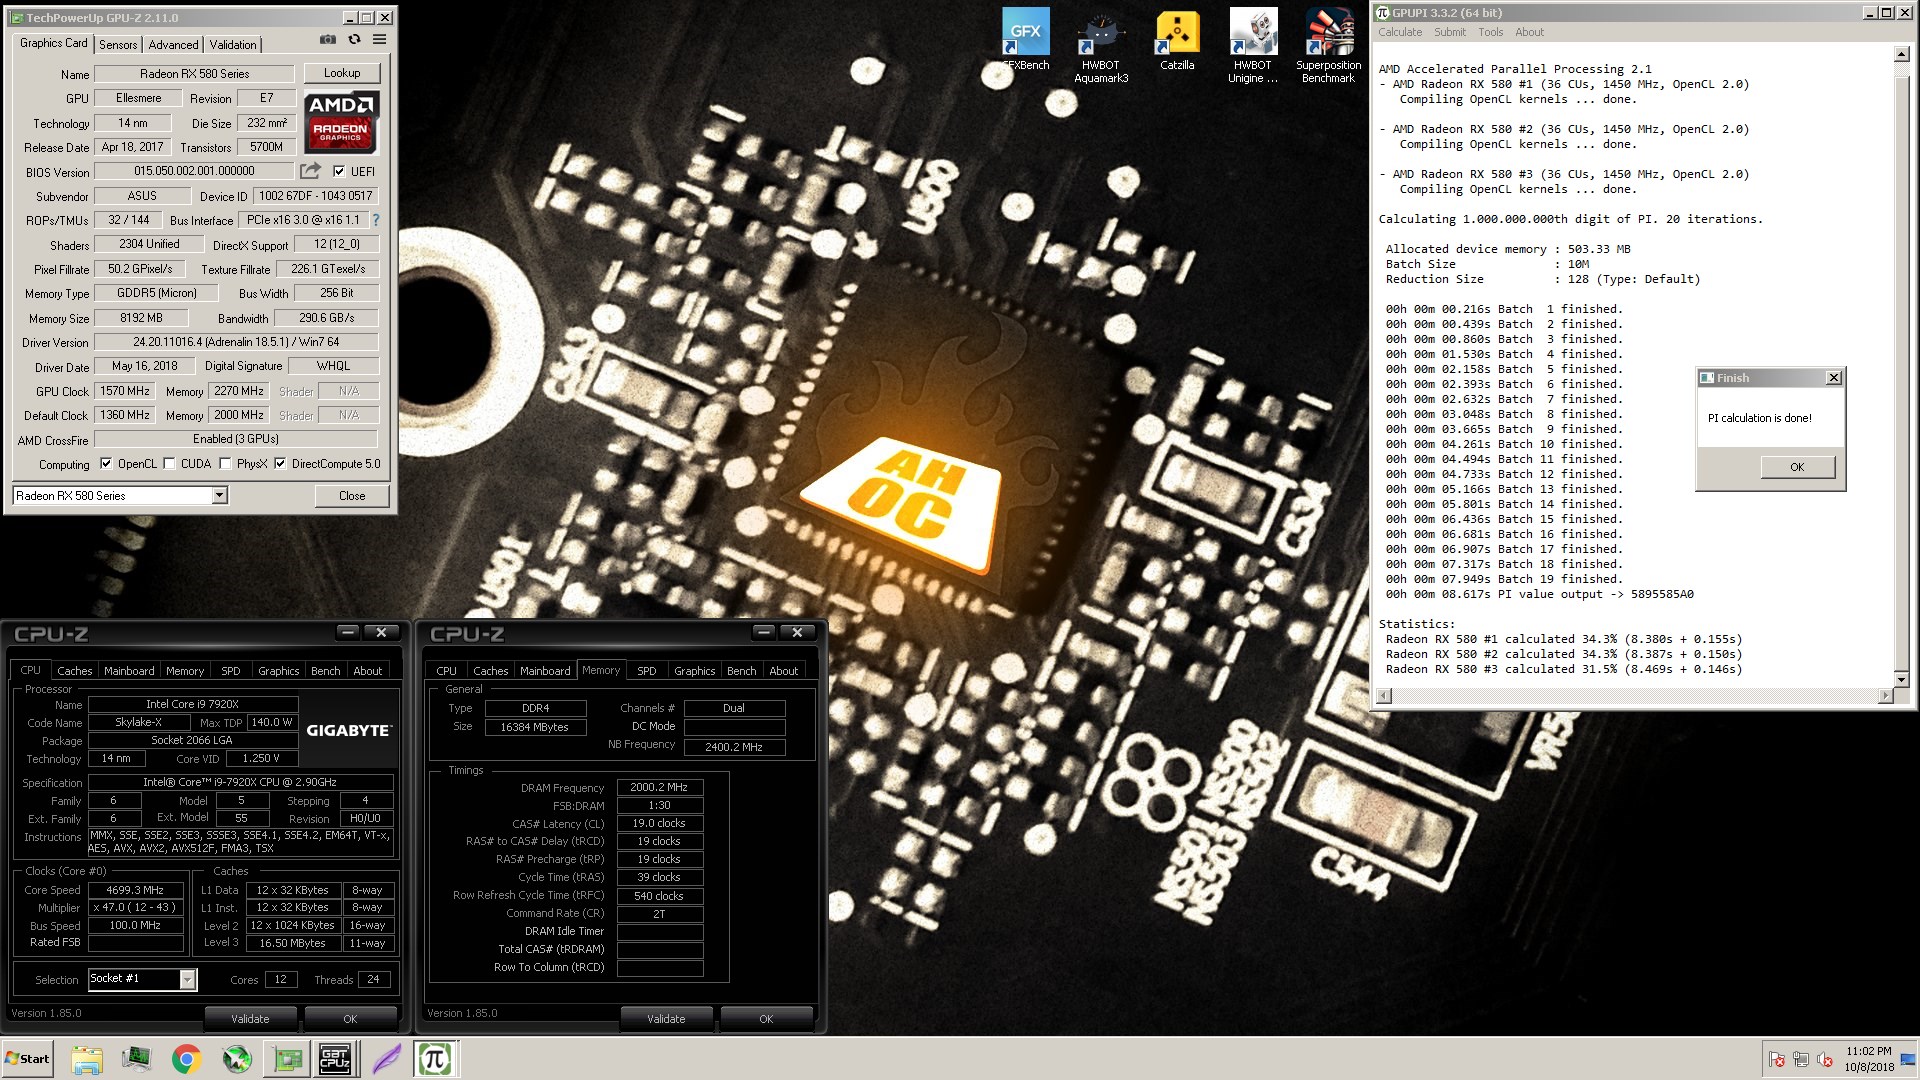Open the Mainboard tab in left CPU-Z window

[x=129, y=671]
